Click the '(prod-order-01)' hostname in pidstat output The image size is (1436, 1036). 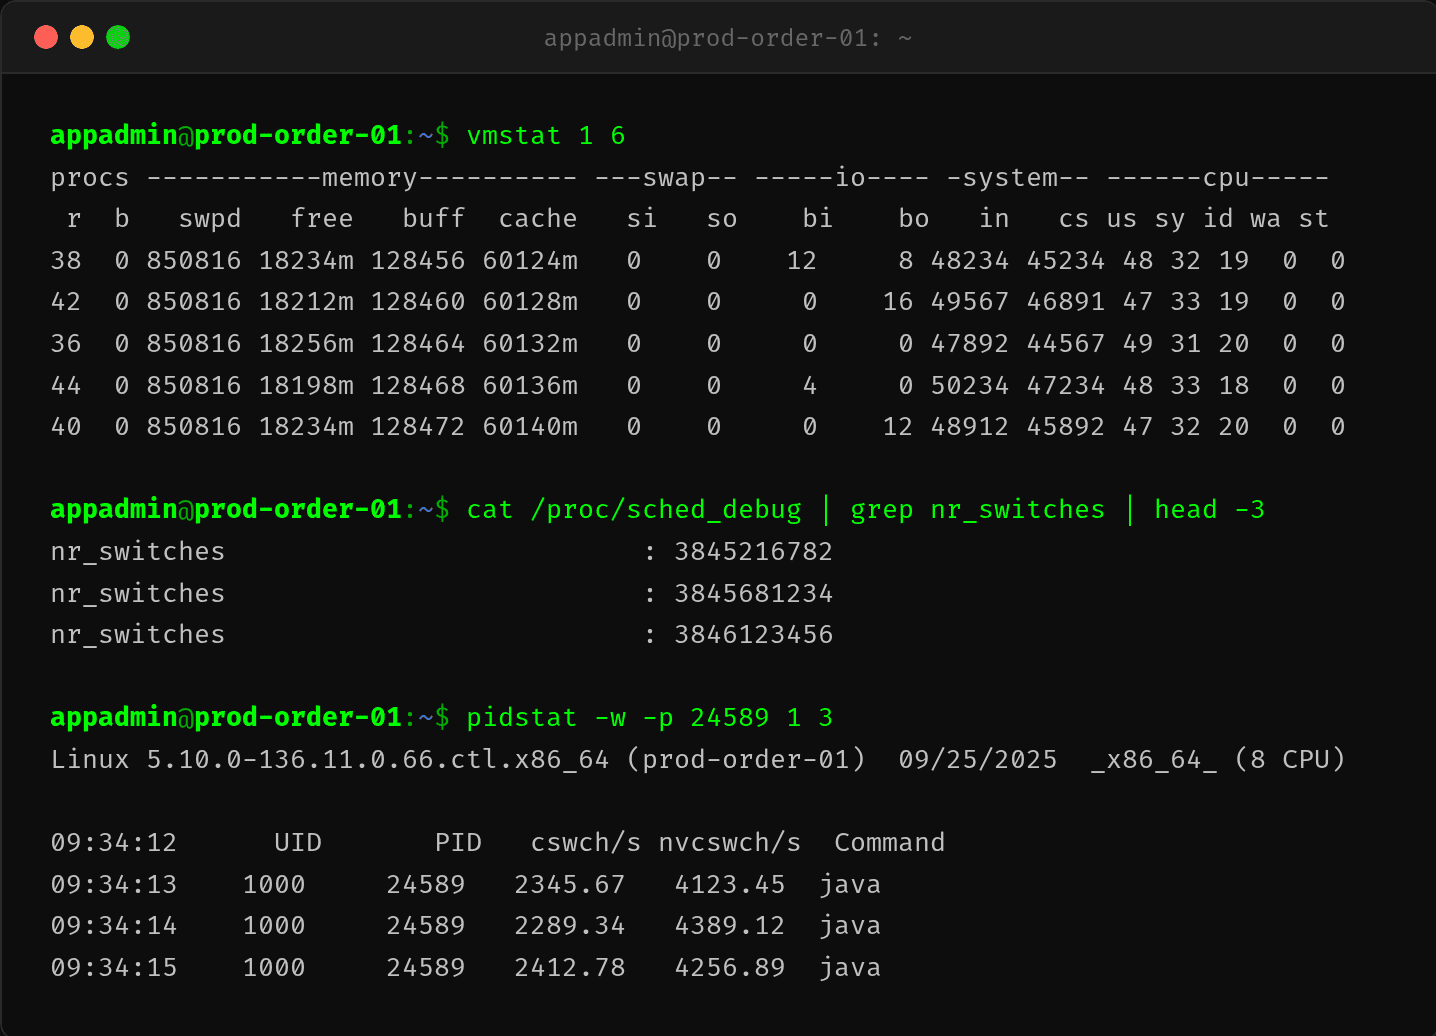(746, 759)
